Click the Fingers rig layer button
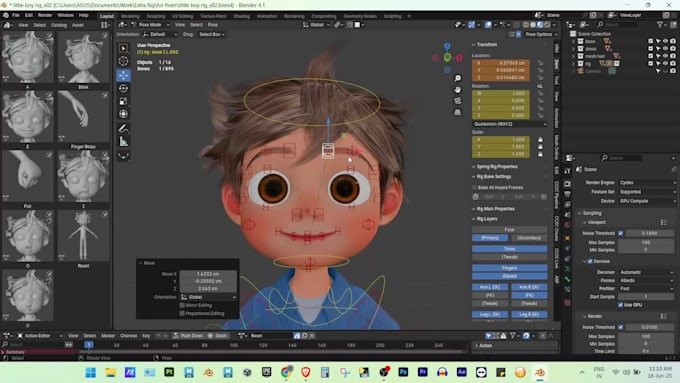Screen dimensions: 680x383 coord(510,268)
